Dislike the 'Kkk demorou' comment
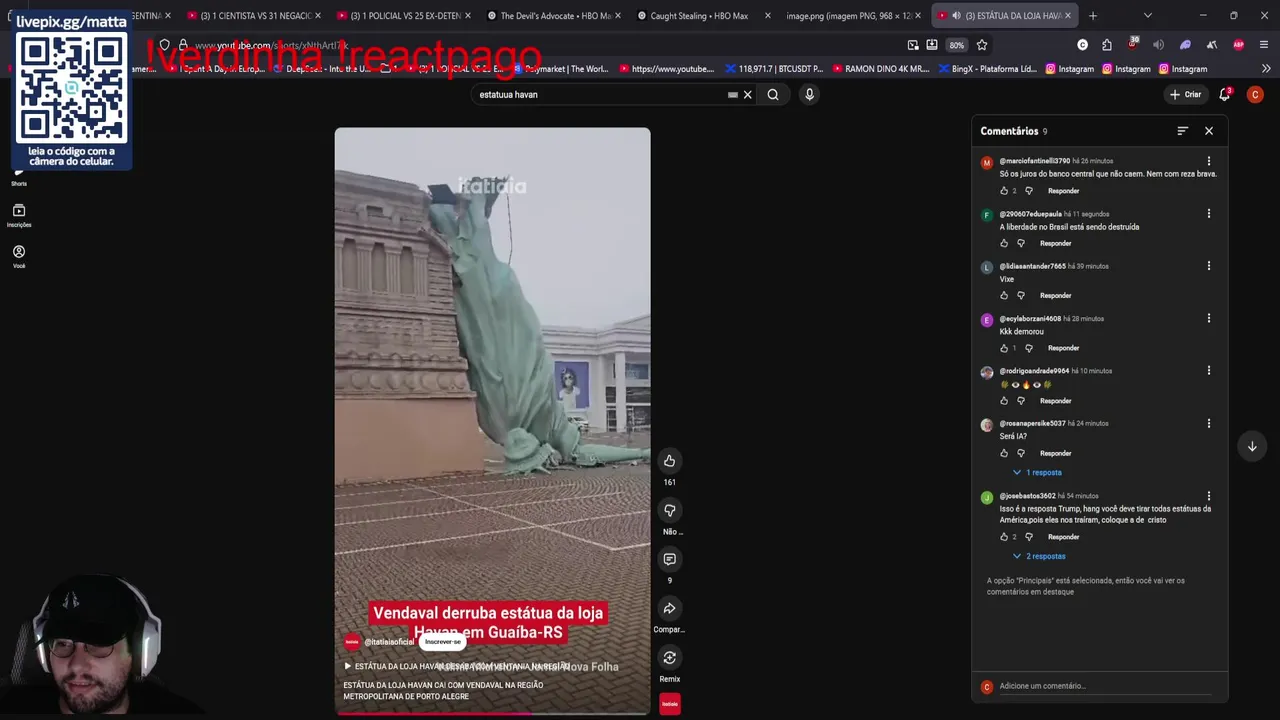 (1029, 348)
